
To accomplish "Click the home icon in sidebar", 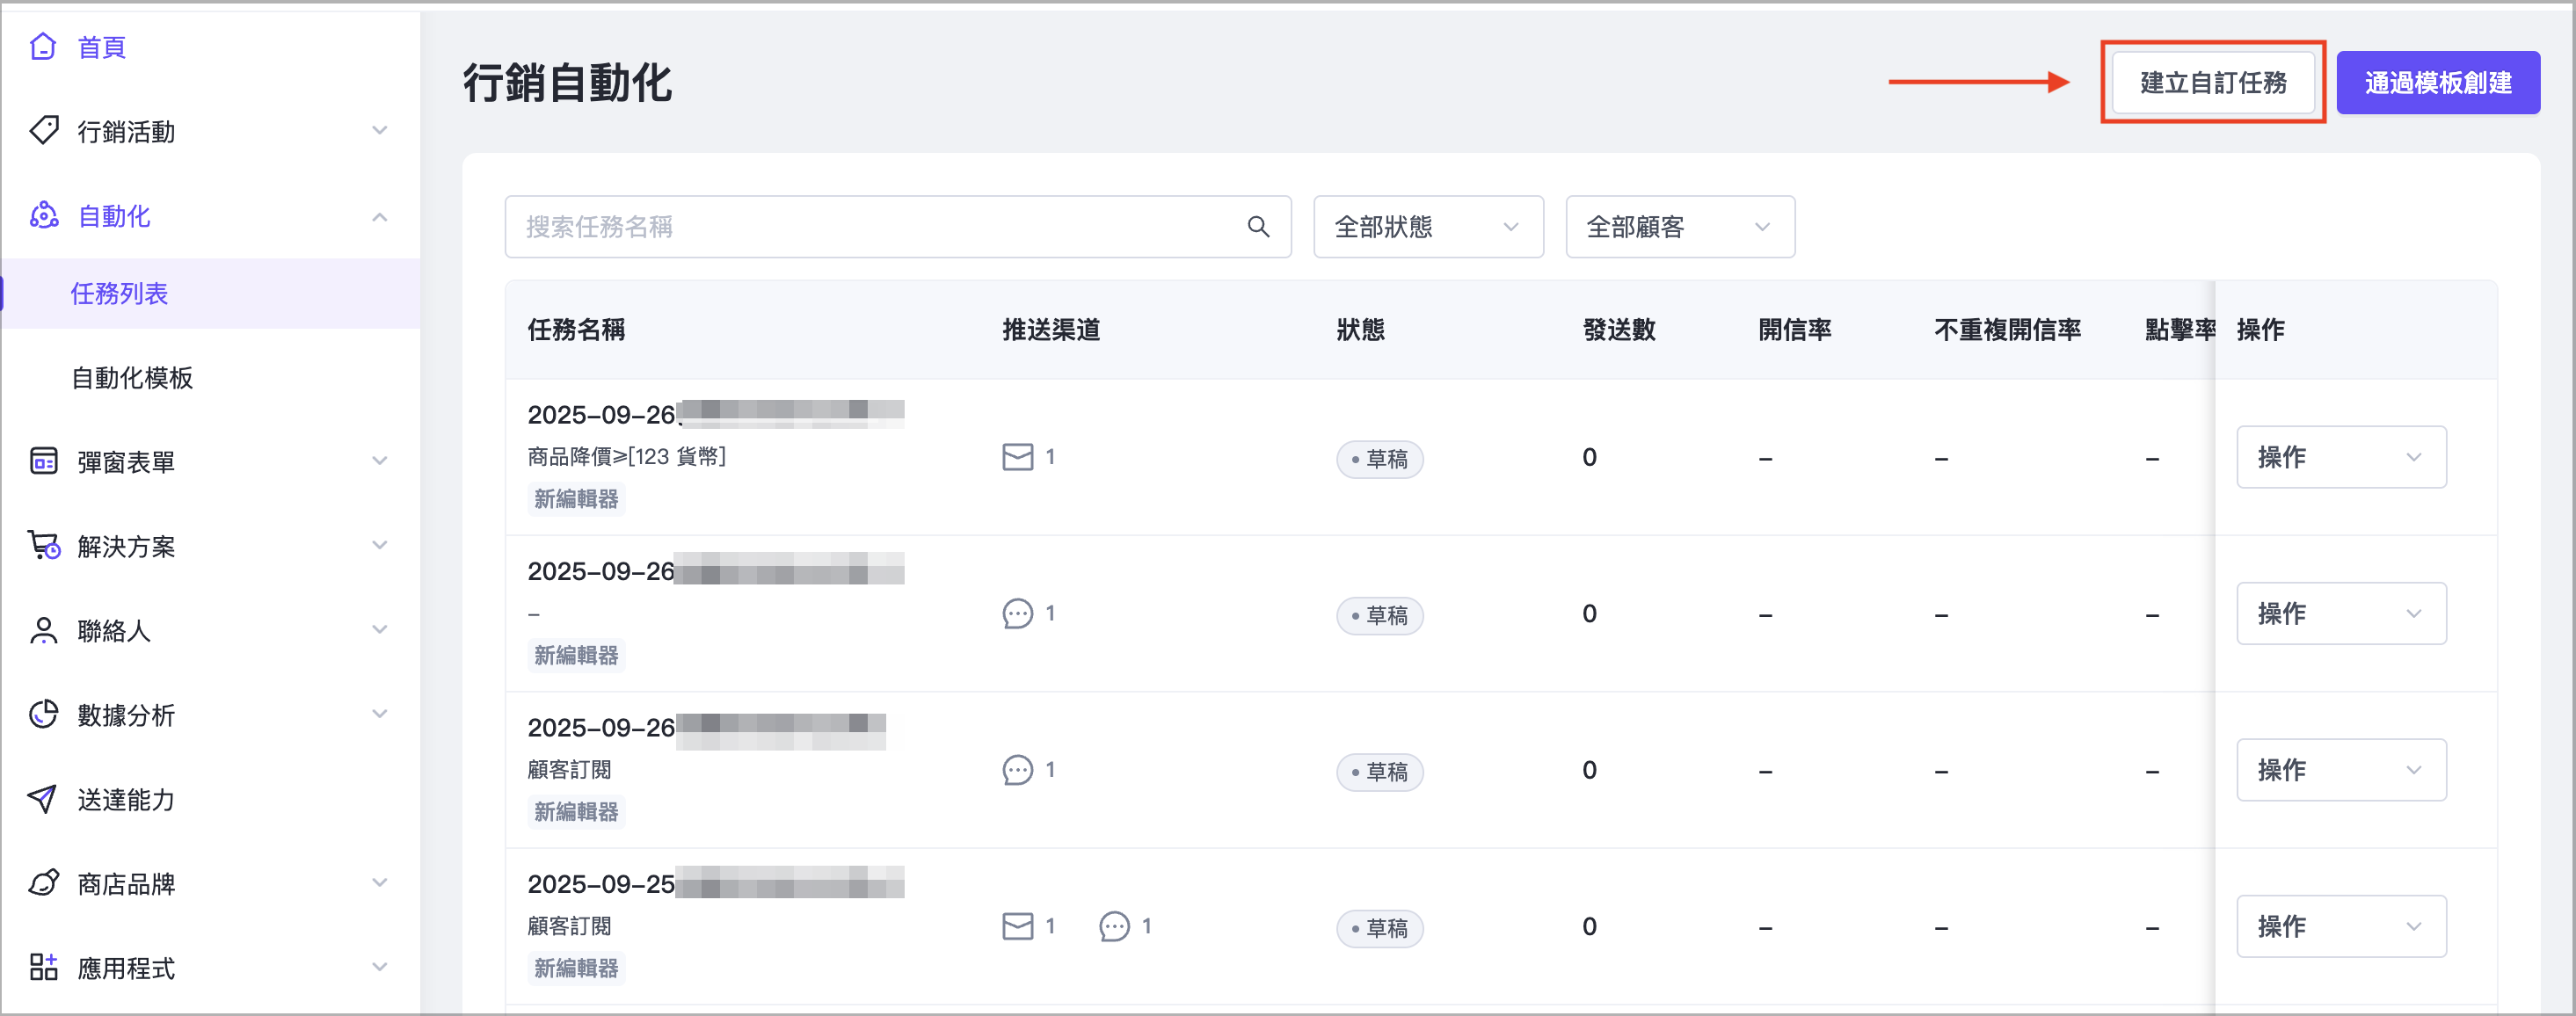I will tap(43, 46).
